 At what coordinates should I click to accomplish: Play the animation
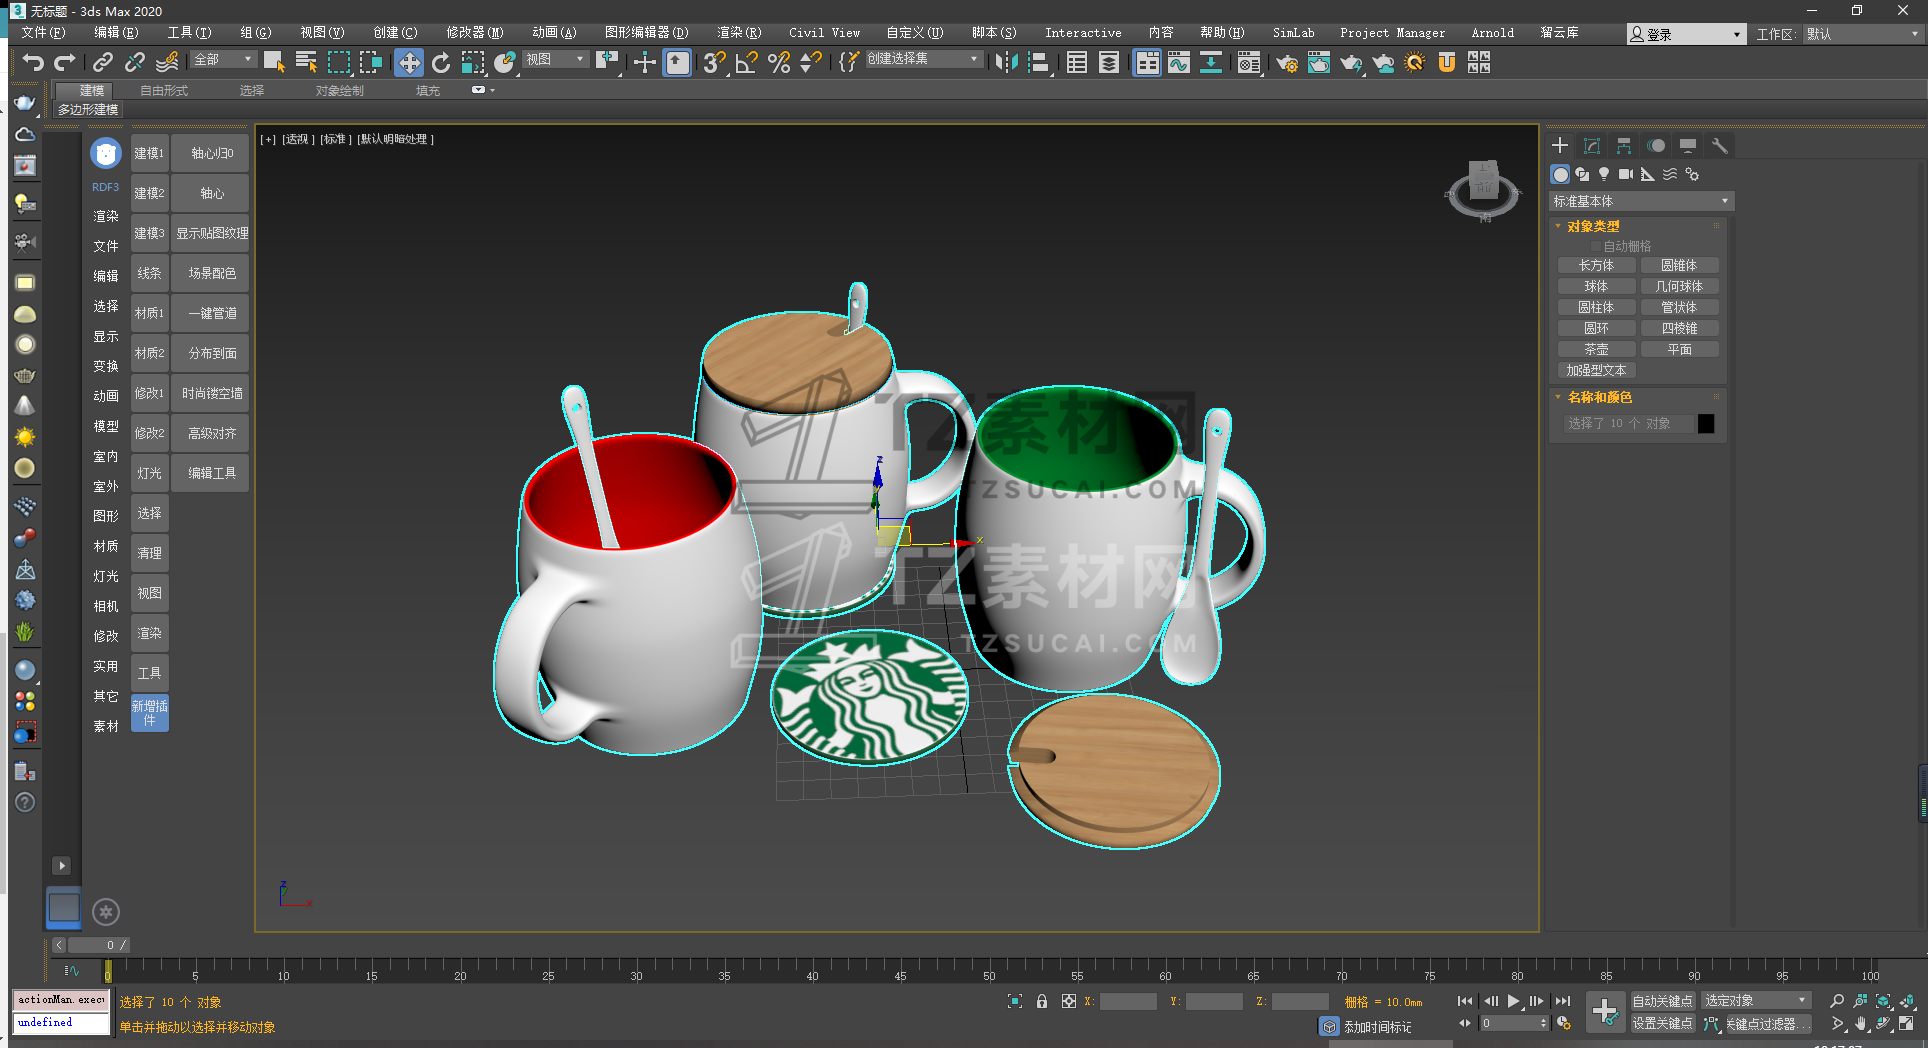1513,1001
